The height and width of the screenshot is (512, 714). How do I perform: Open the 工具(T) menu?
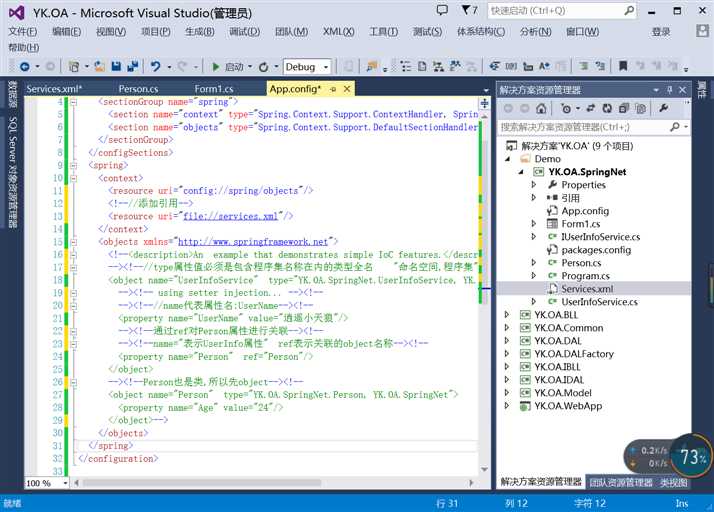click(383, 31)
